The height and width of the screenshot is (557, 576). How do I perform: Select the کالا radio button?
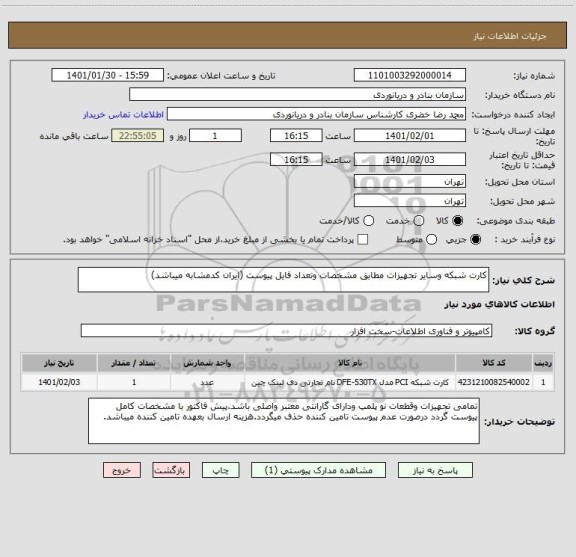click(458, 221)
